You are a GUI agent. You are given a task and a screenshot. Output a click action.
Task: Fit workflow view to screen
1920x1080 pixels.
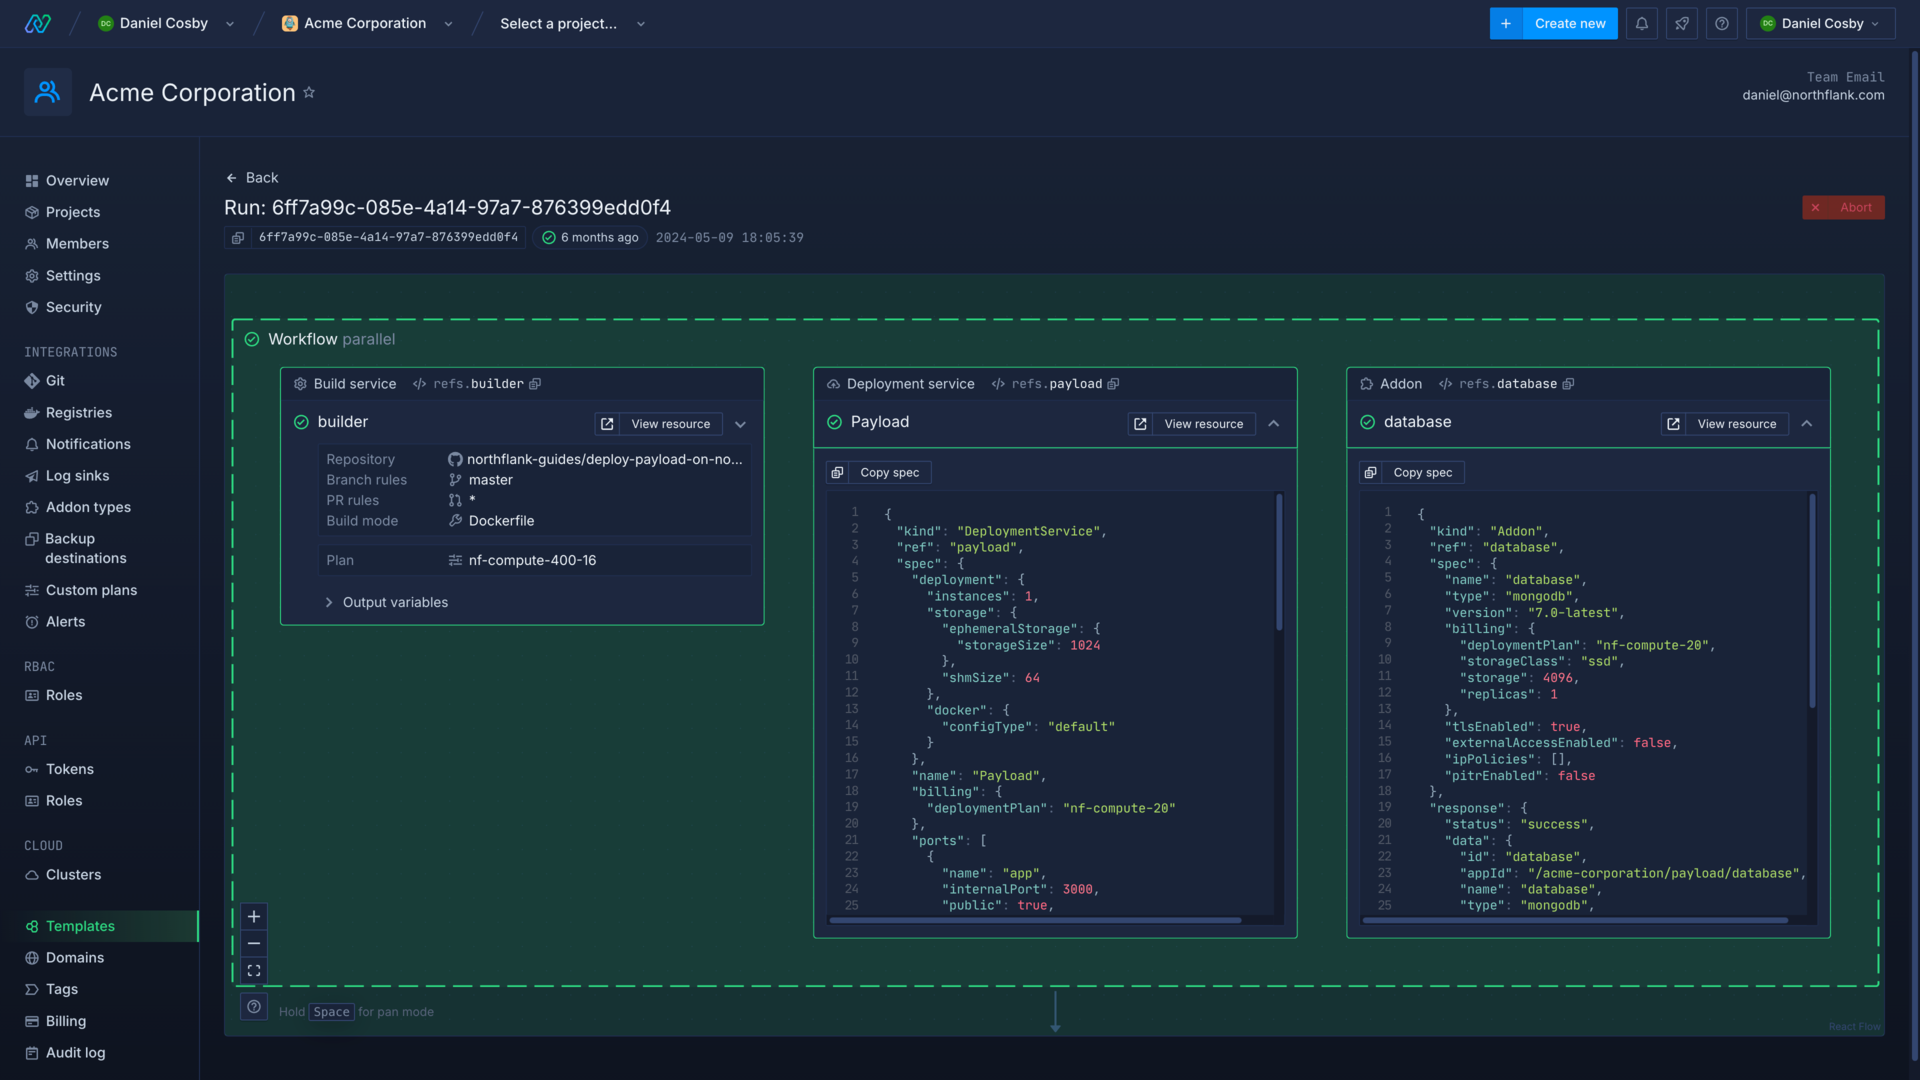coord(254,970)
